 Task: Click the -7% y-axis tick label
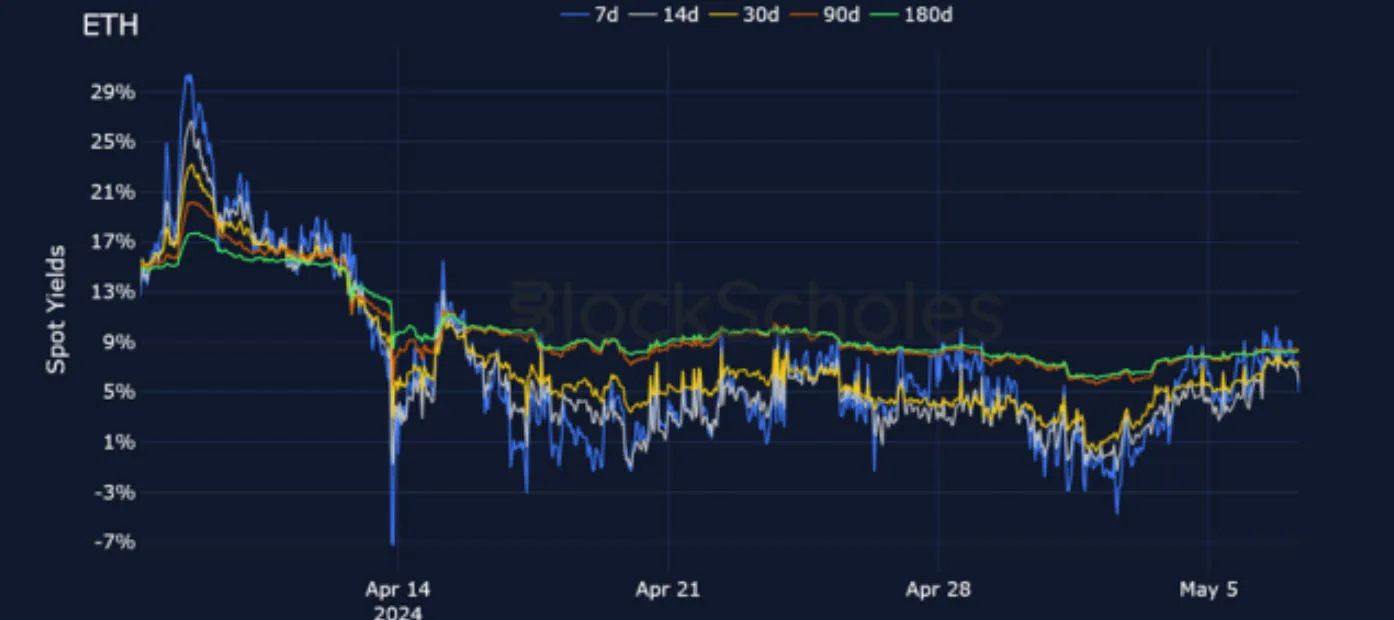(115, 542)
